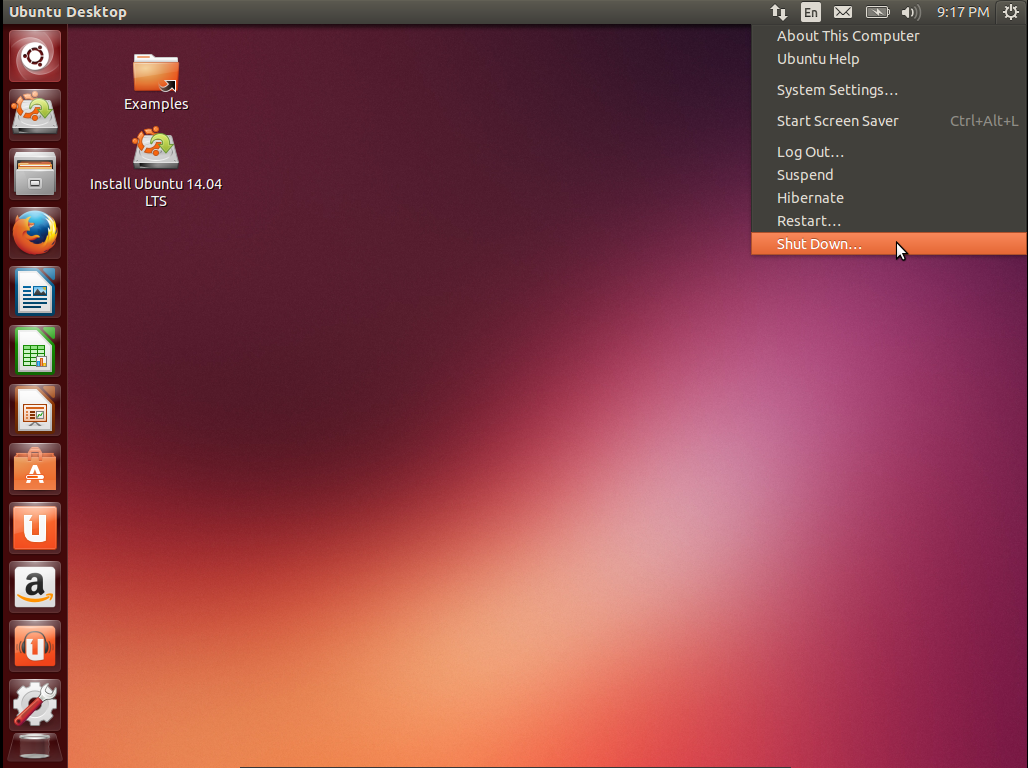The image size is (1028, 768).
Task: Open the battery status menu
Action: pos(876,12)
